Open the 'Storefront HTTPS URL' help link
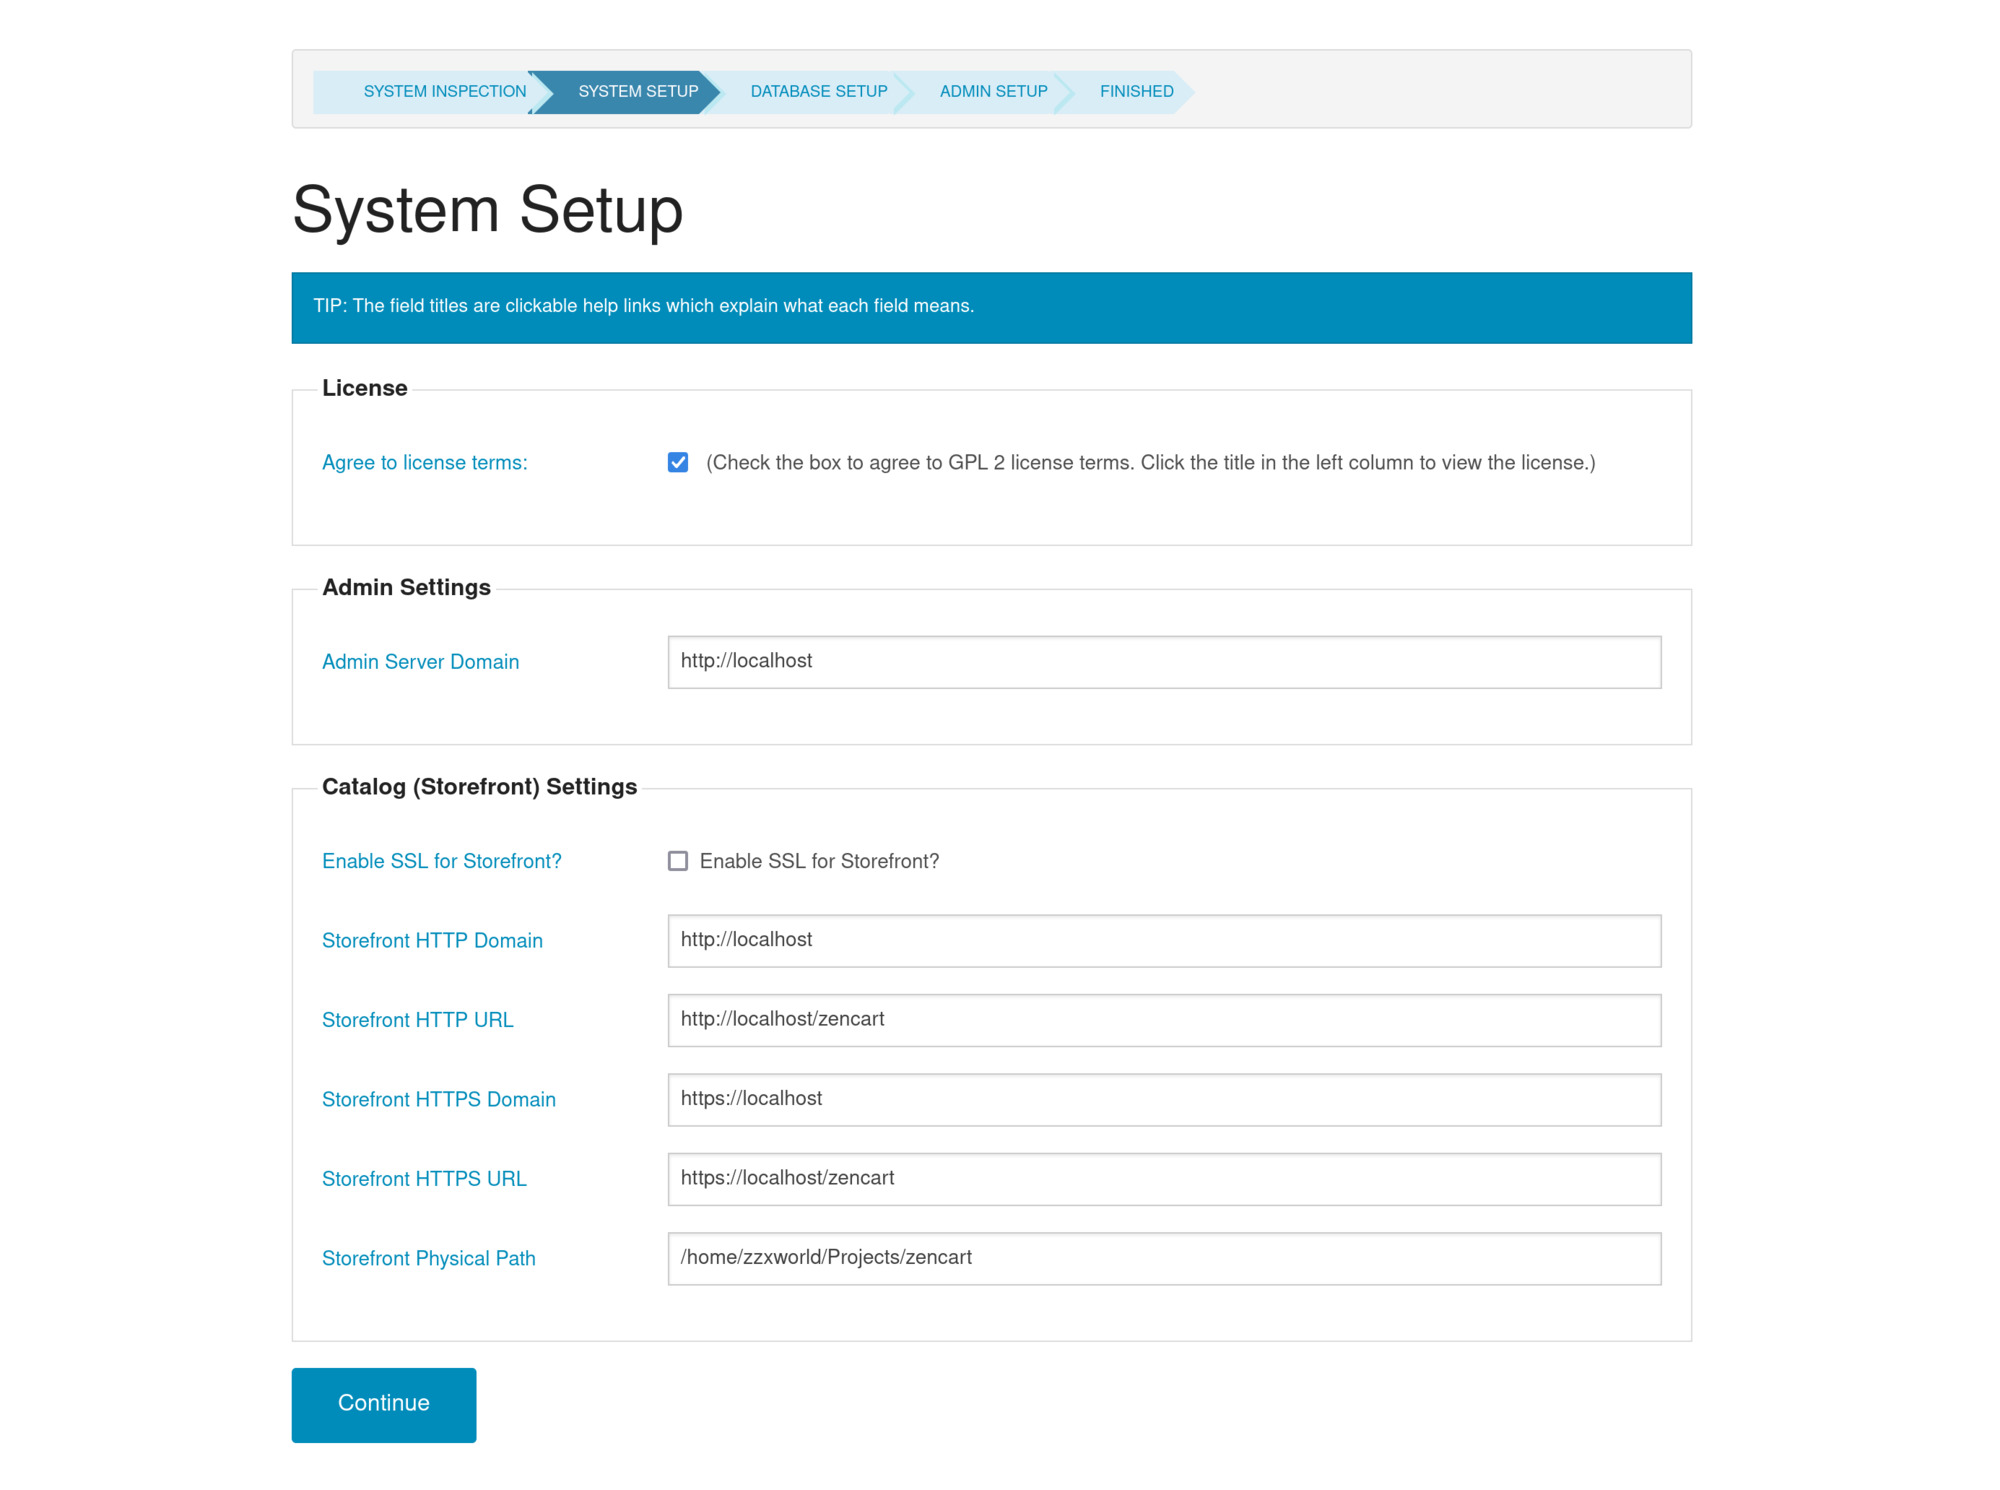Image resolution: width=2000 pixels, height=1490 pixels. click(x=425, y=1178)
